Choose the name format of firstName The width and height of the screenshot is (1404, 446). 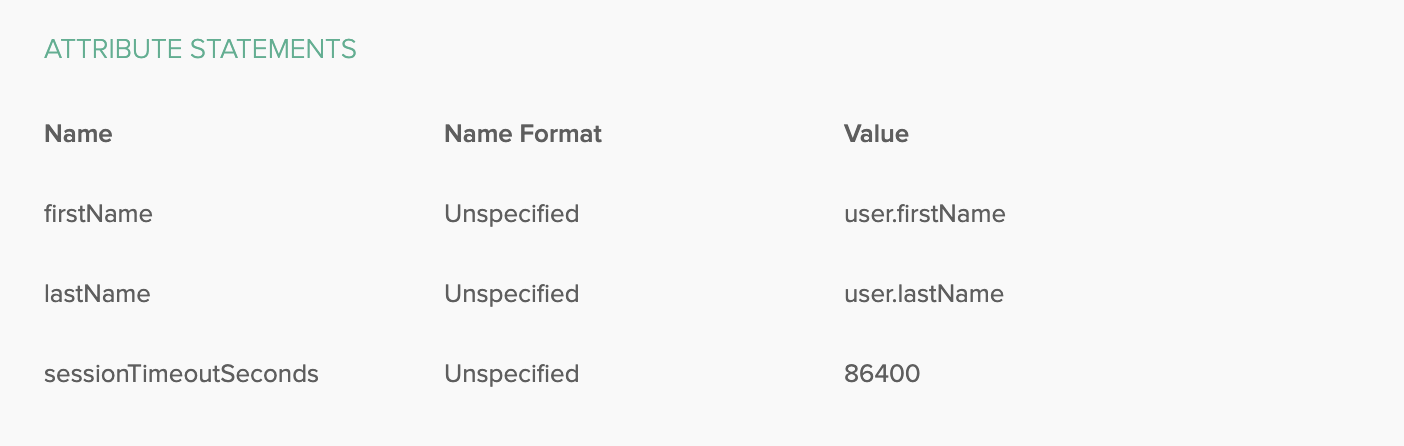(x=511, y=214)
